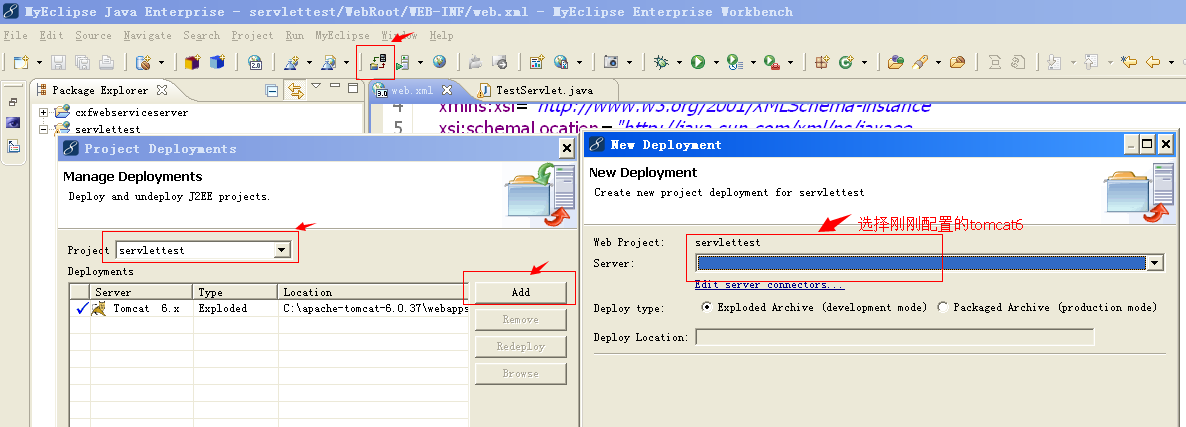Click the restore view icon in left sidebar

pos(13,102)
